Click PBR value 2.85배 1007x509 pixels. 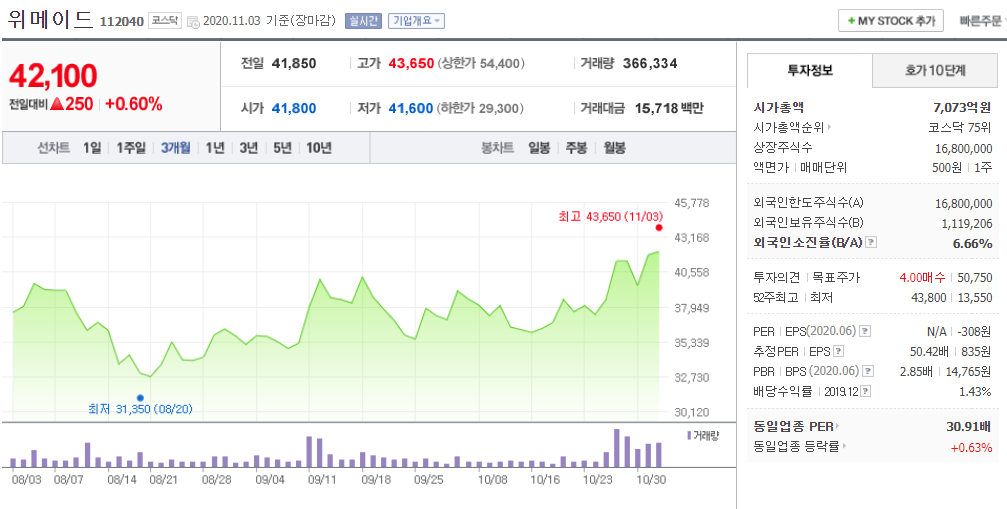tap(915, 371)
